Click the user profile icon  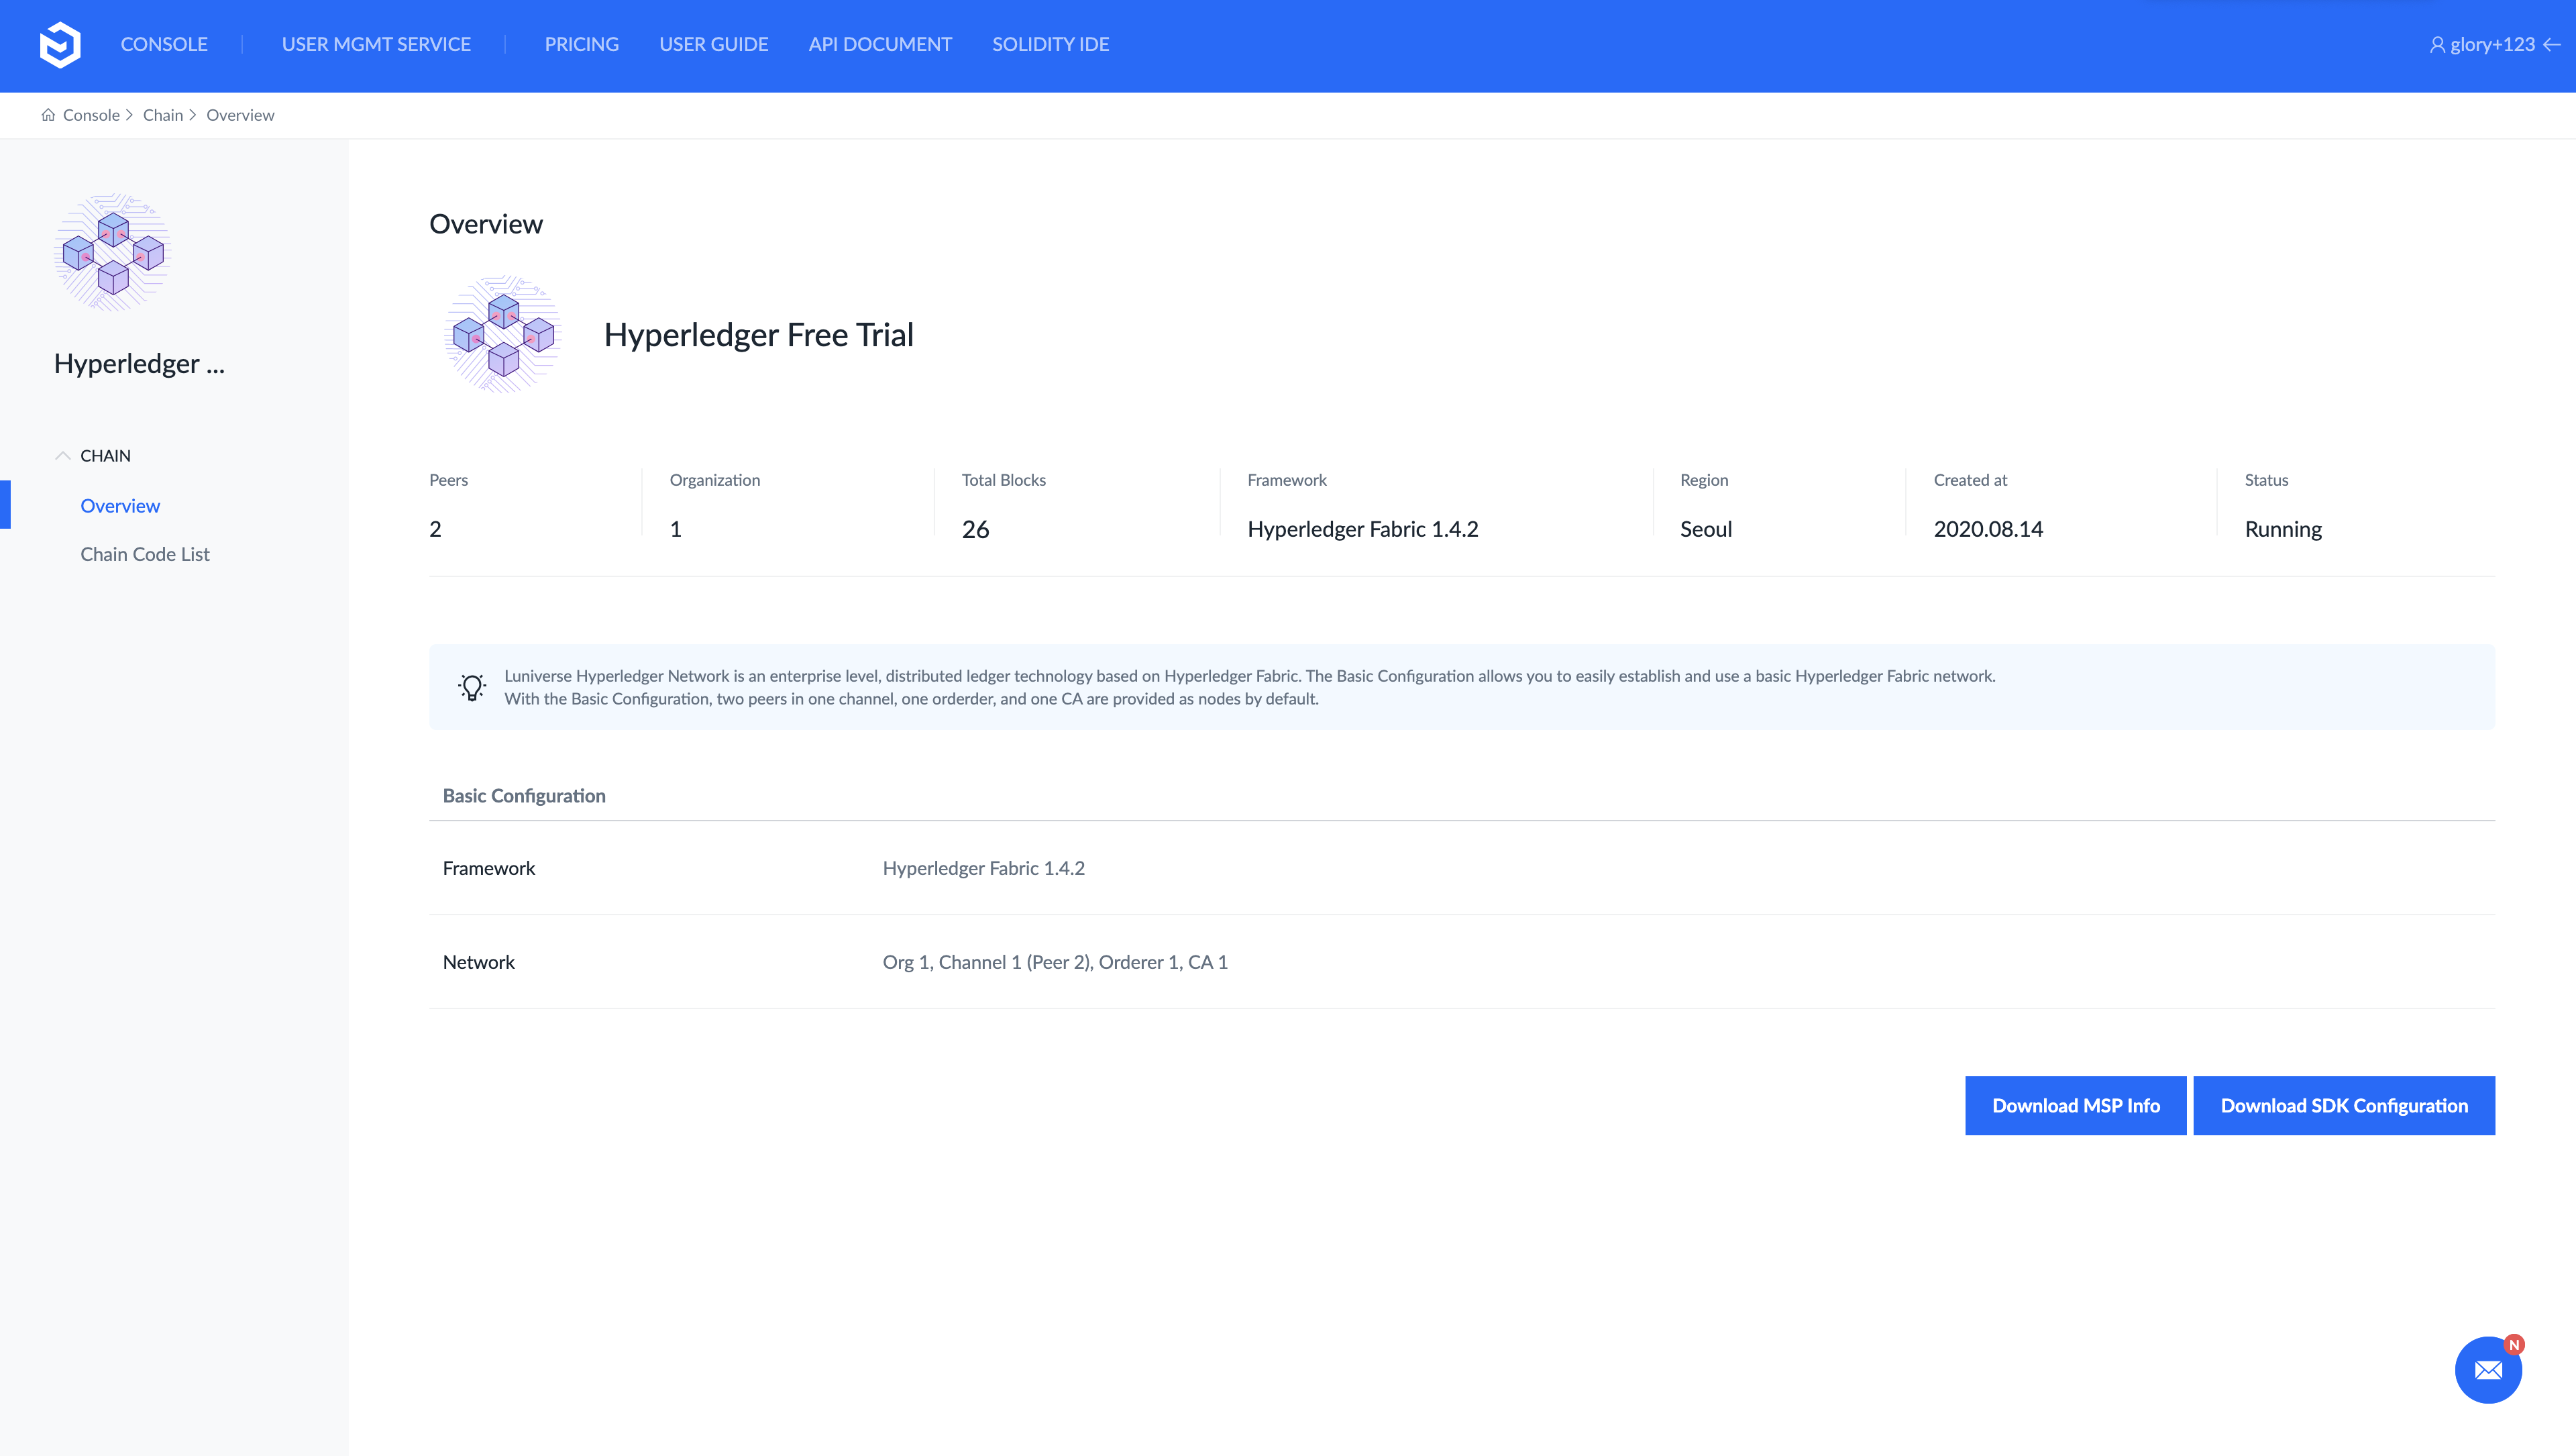[2437, 45]
